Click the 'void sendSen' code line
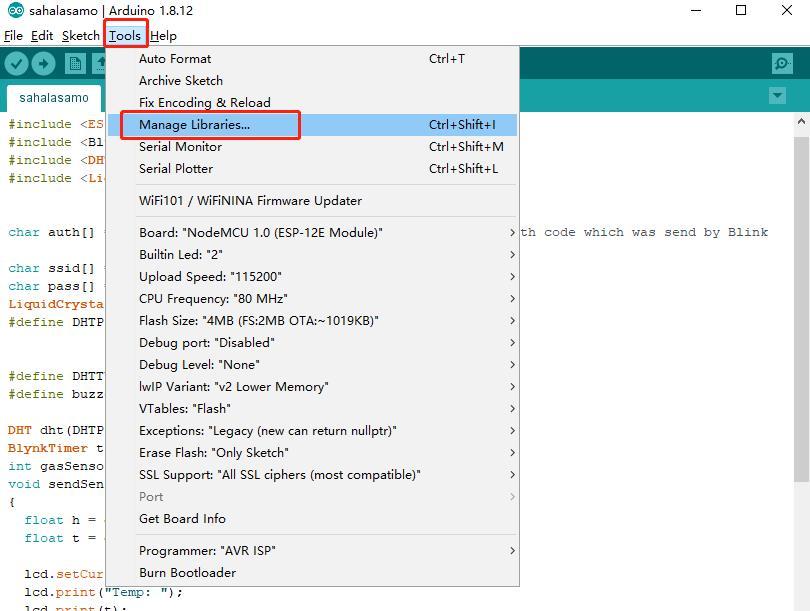The image size is (810, 611). click(x=56, y=484)
